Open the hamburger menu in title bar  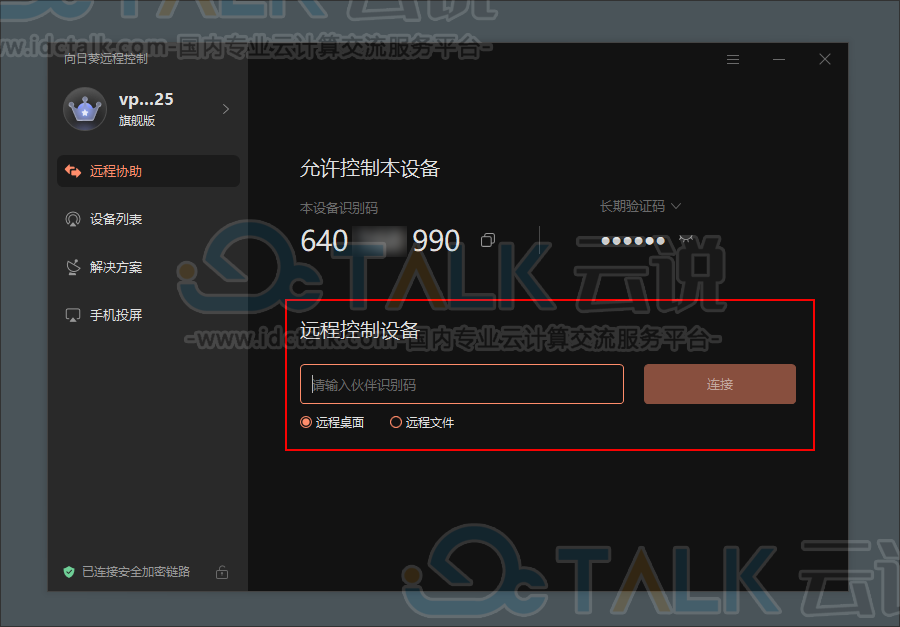pos(733,59)
